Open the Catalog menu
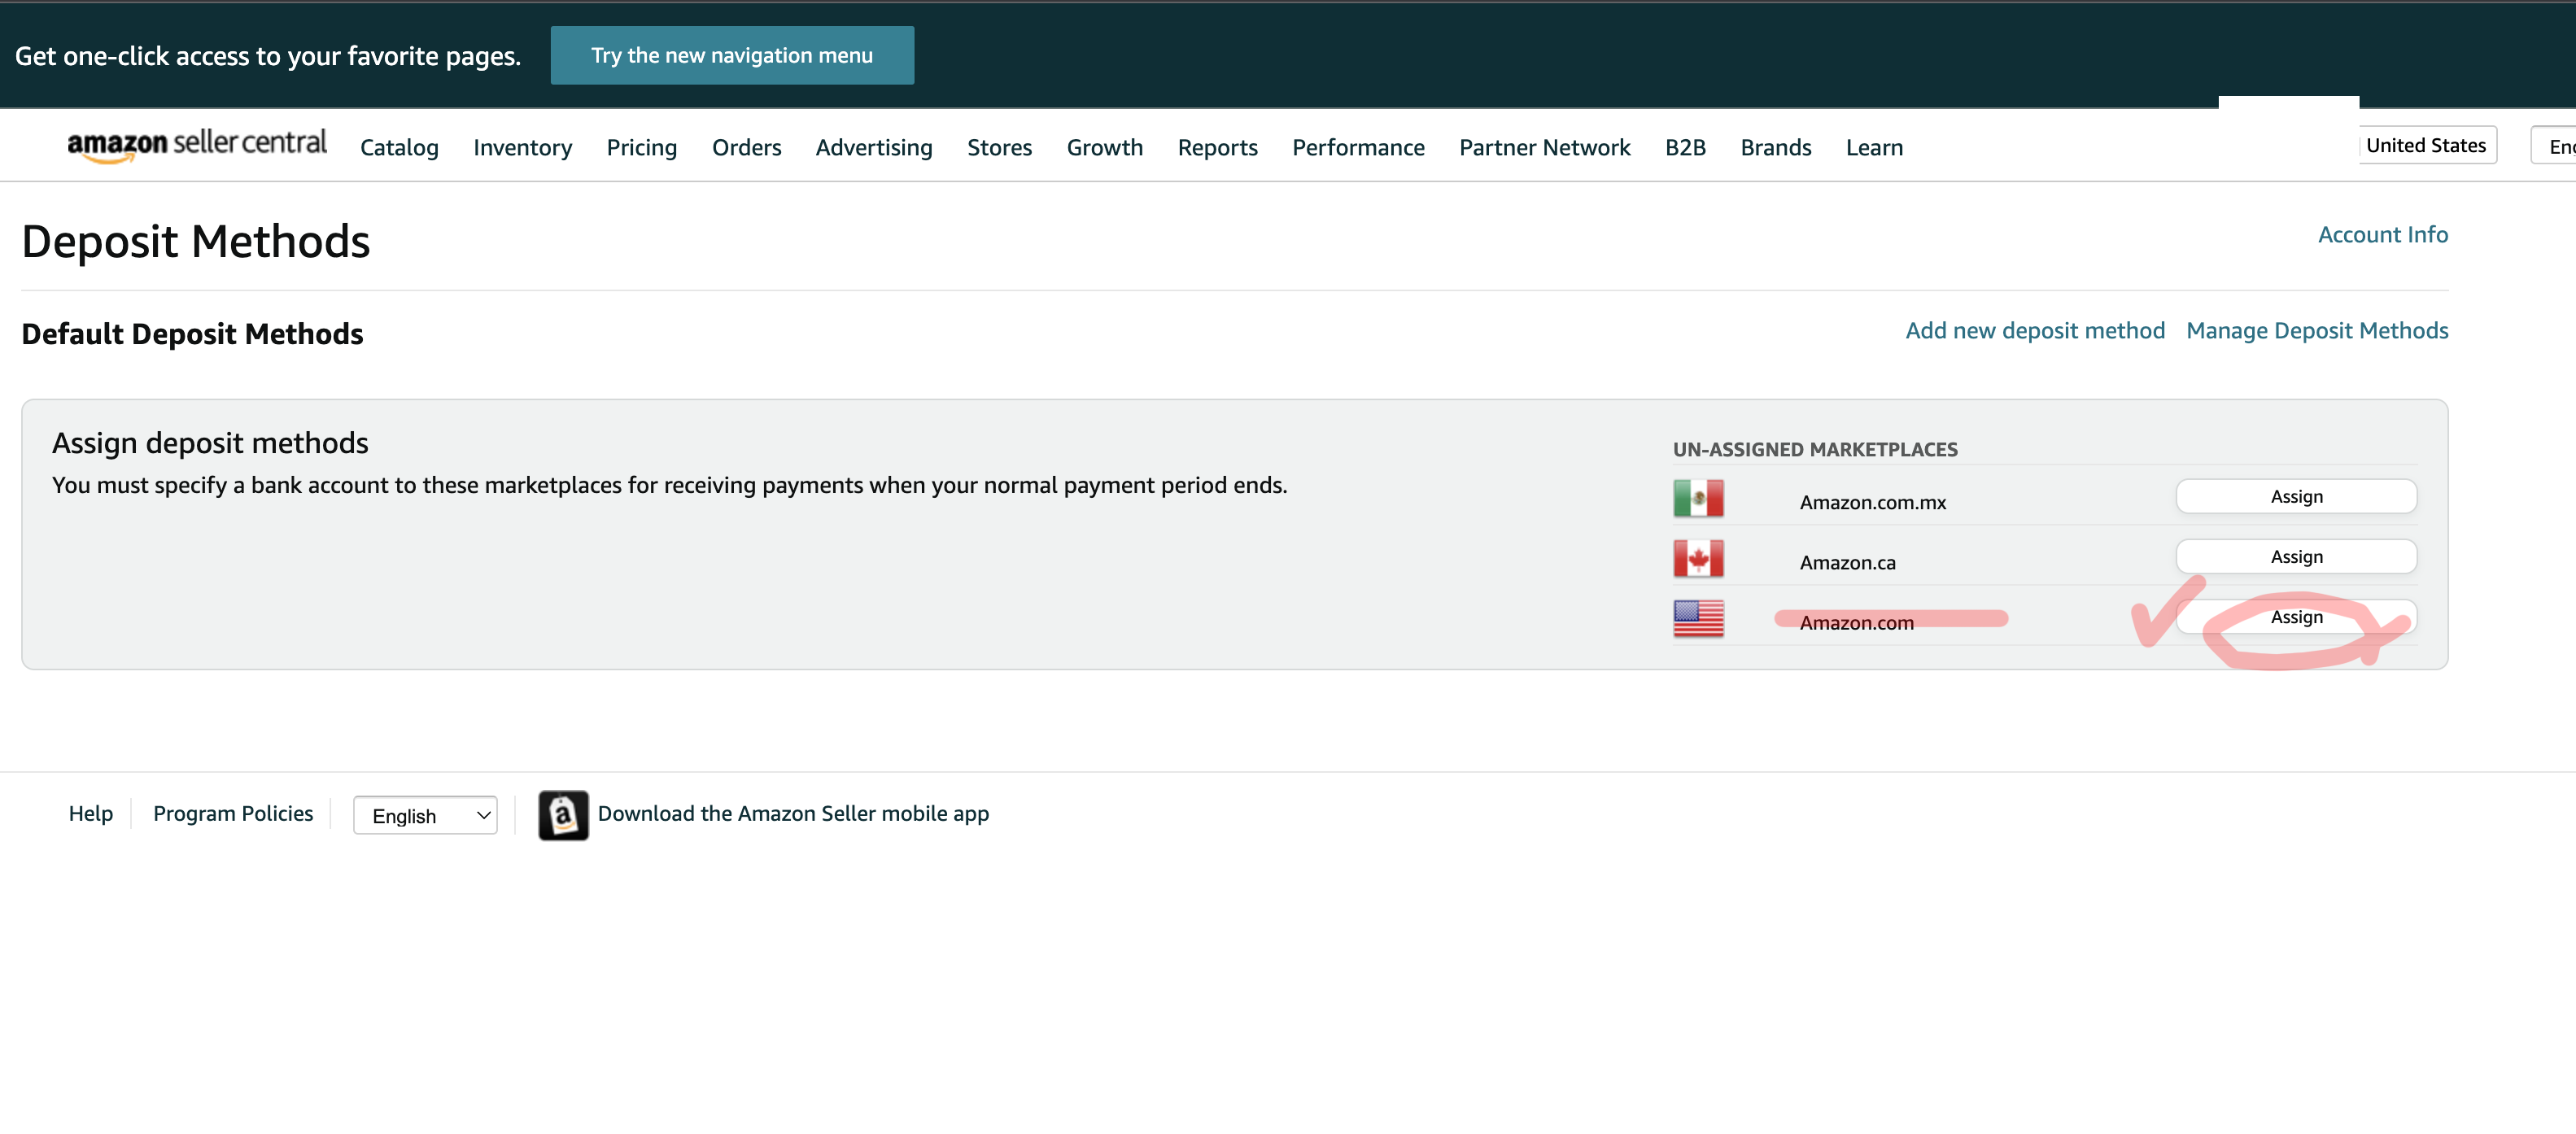Screen dimensions: 2576x1134 coord(399,147)
